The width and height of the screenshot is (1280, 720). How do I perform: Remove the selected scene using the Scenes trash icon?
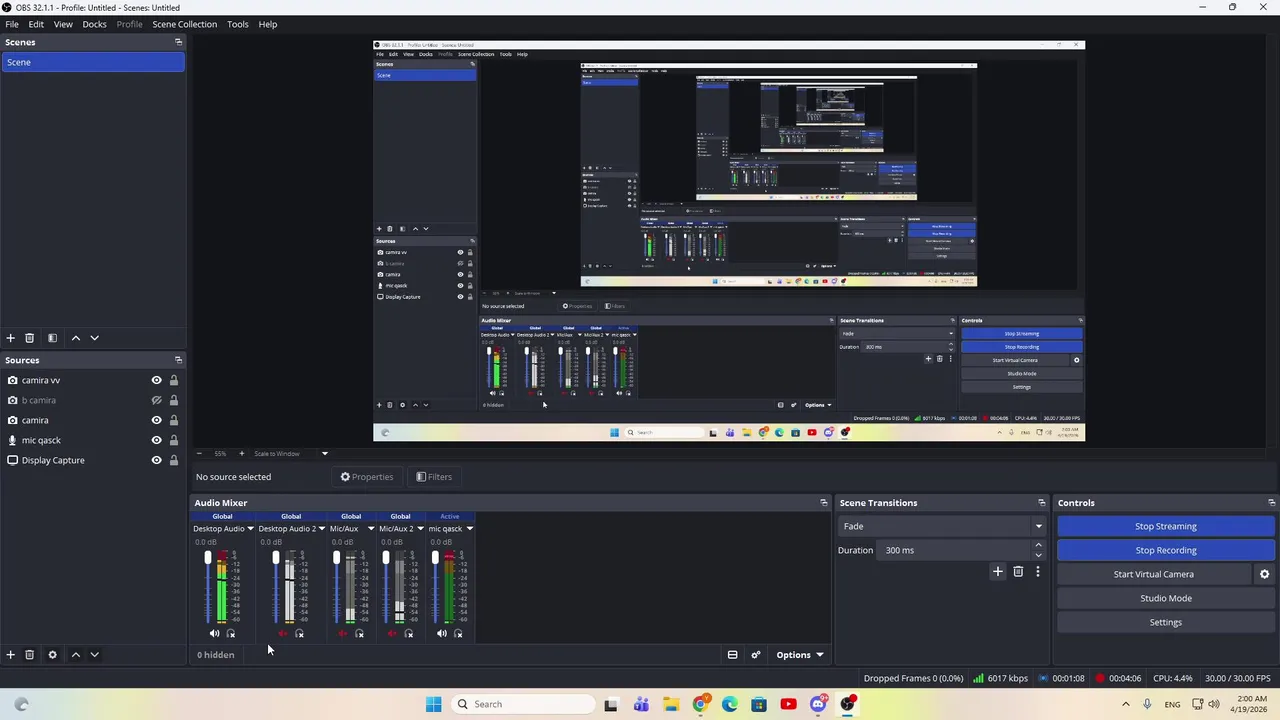click(x=29, y=338)
